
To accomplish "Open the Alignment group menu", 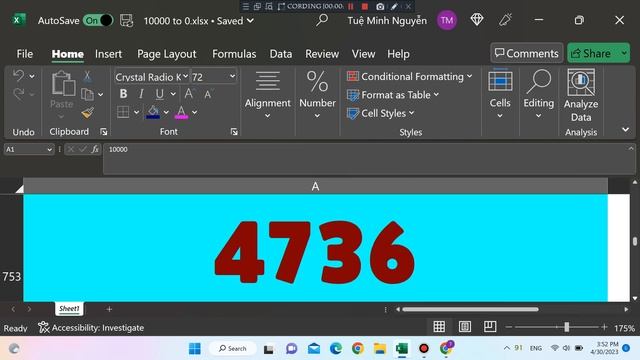I will click(x=268, y=95).
